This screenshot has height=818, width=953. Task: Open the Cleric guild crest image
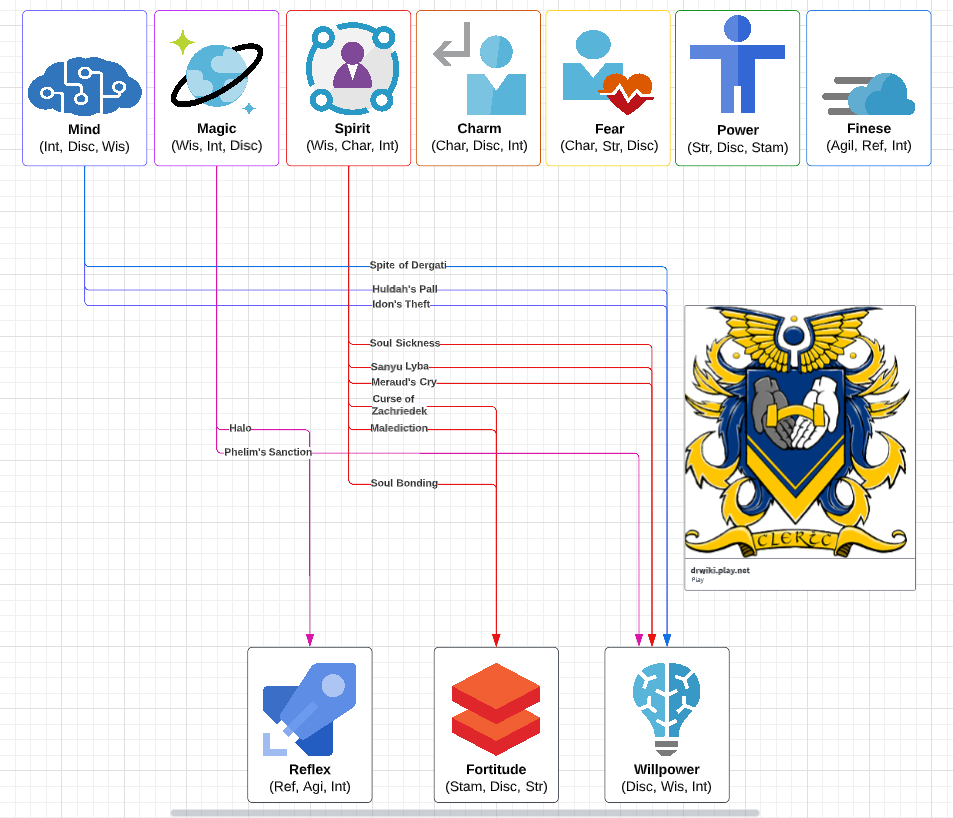(800, 431)
